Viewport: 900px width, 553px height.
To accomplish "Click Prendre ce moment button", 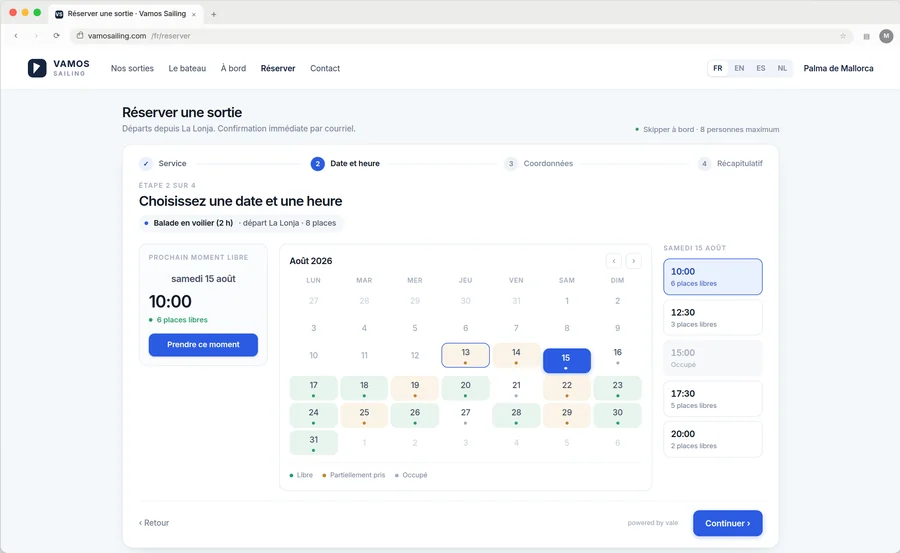I will (203, 345).
